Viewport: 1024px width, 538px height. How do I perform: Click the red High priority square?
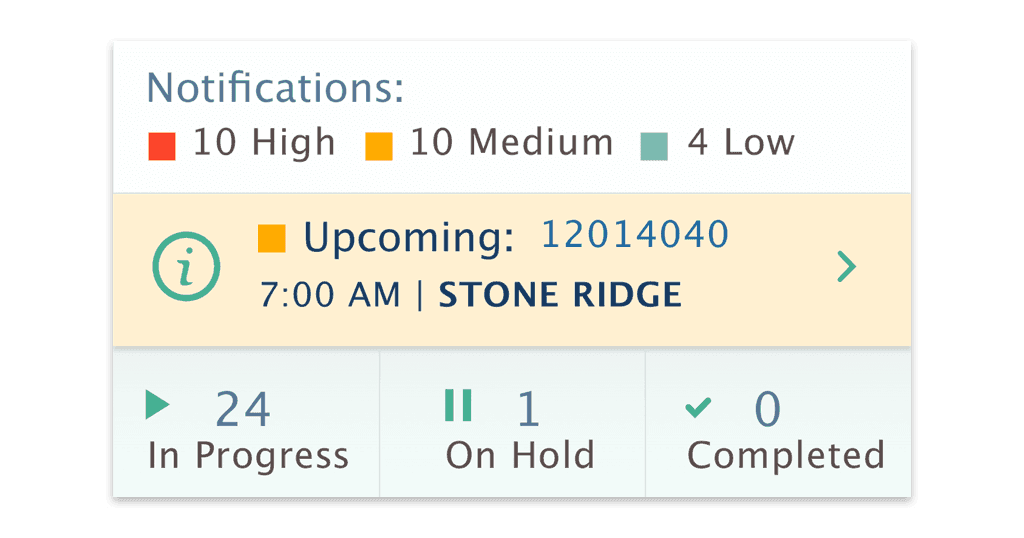point(161,147)
